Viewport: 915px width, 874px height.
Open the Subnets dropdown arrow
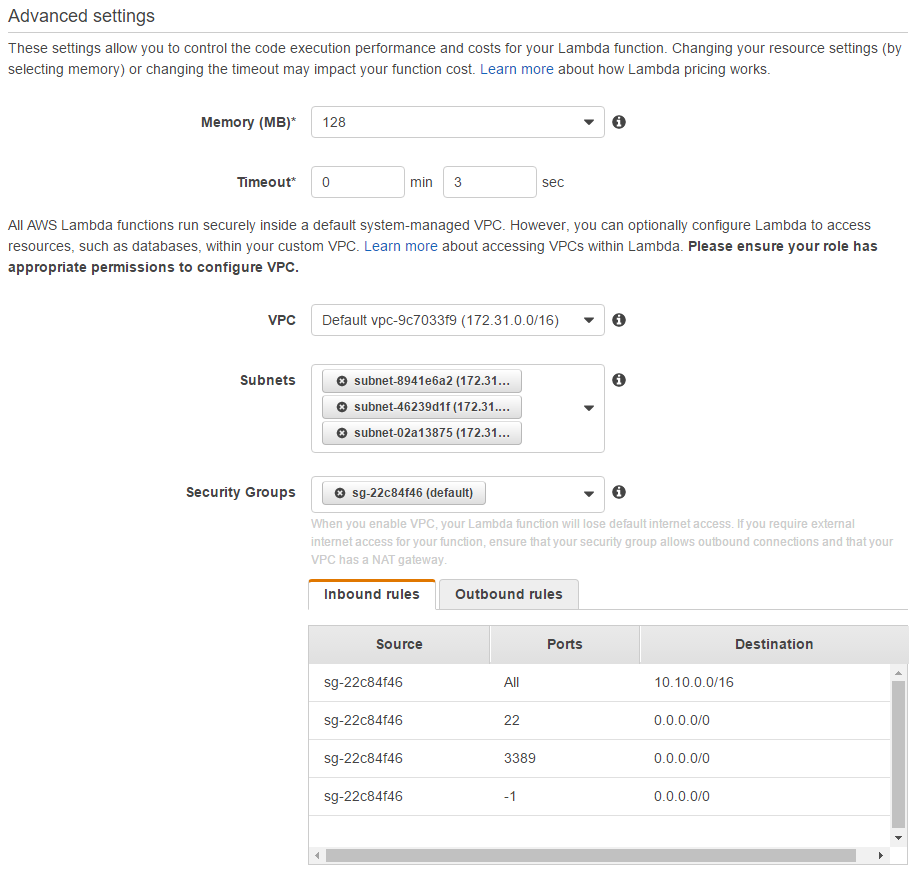tap(589, 408)
